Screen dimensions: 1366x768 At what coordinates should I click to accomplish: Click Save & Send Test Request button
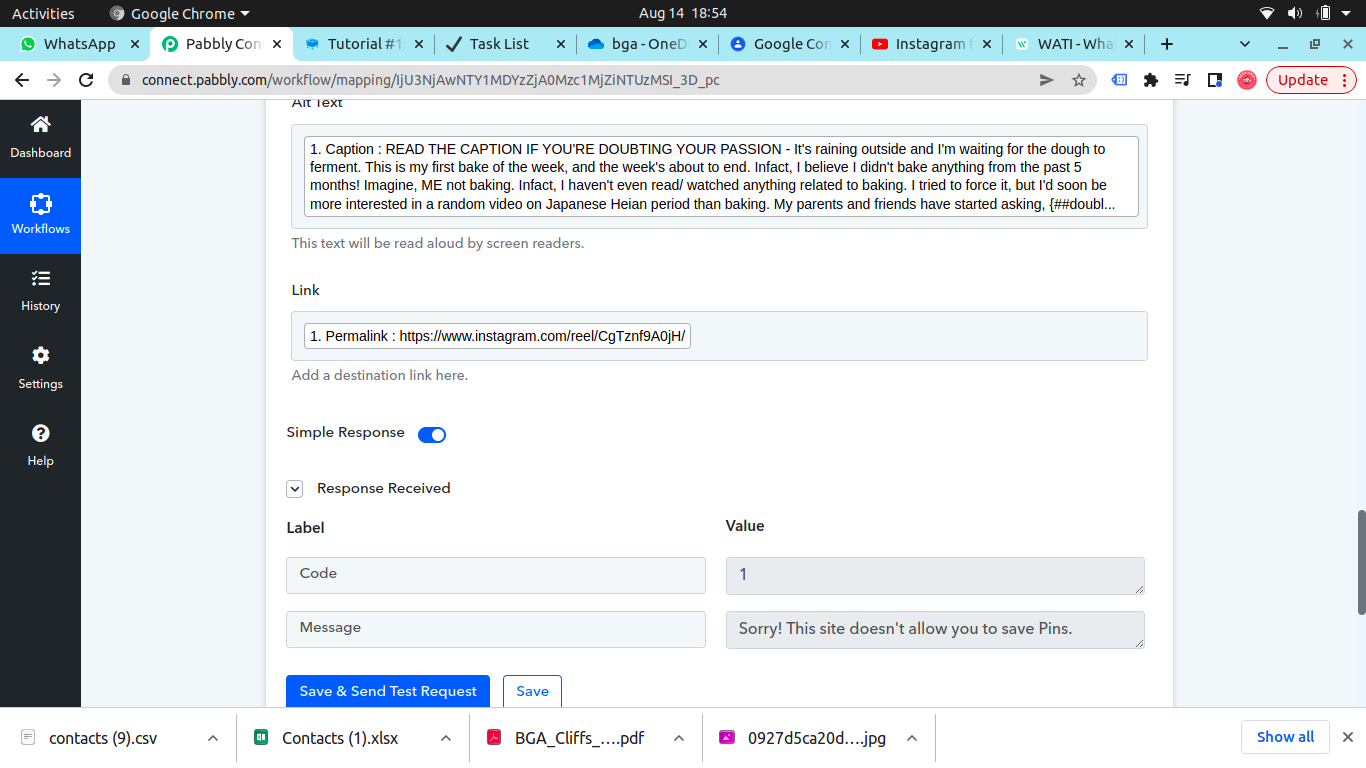tap(388, 691)
